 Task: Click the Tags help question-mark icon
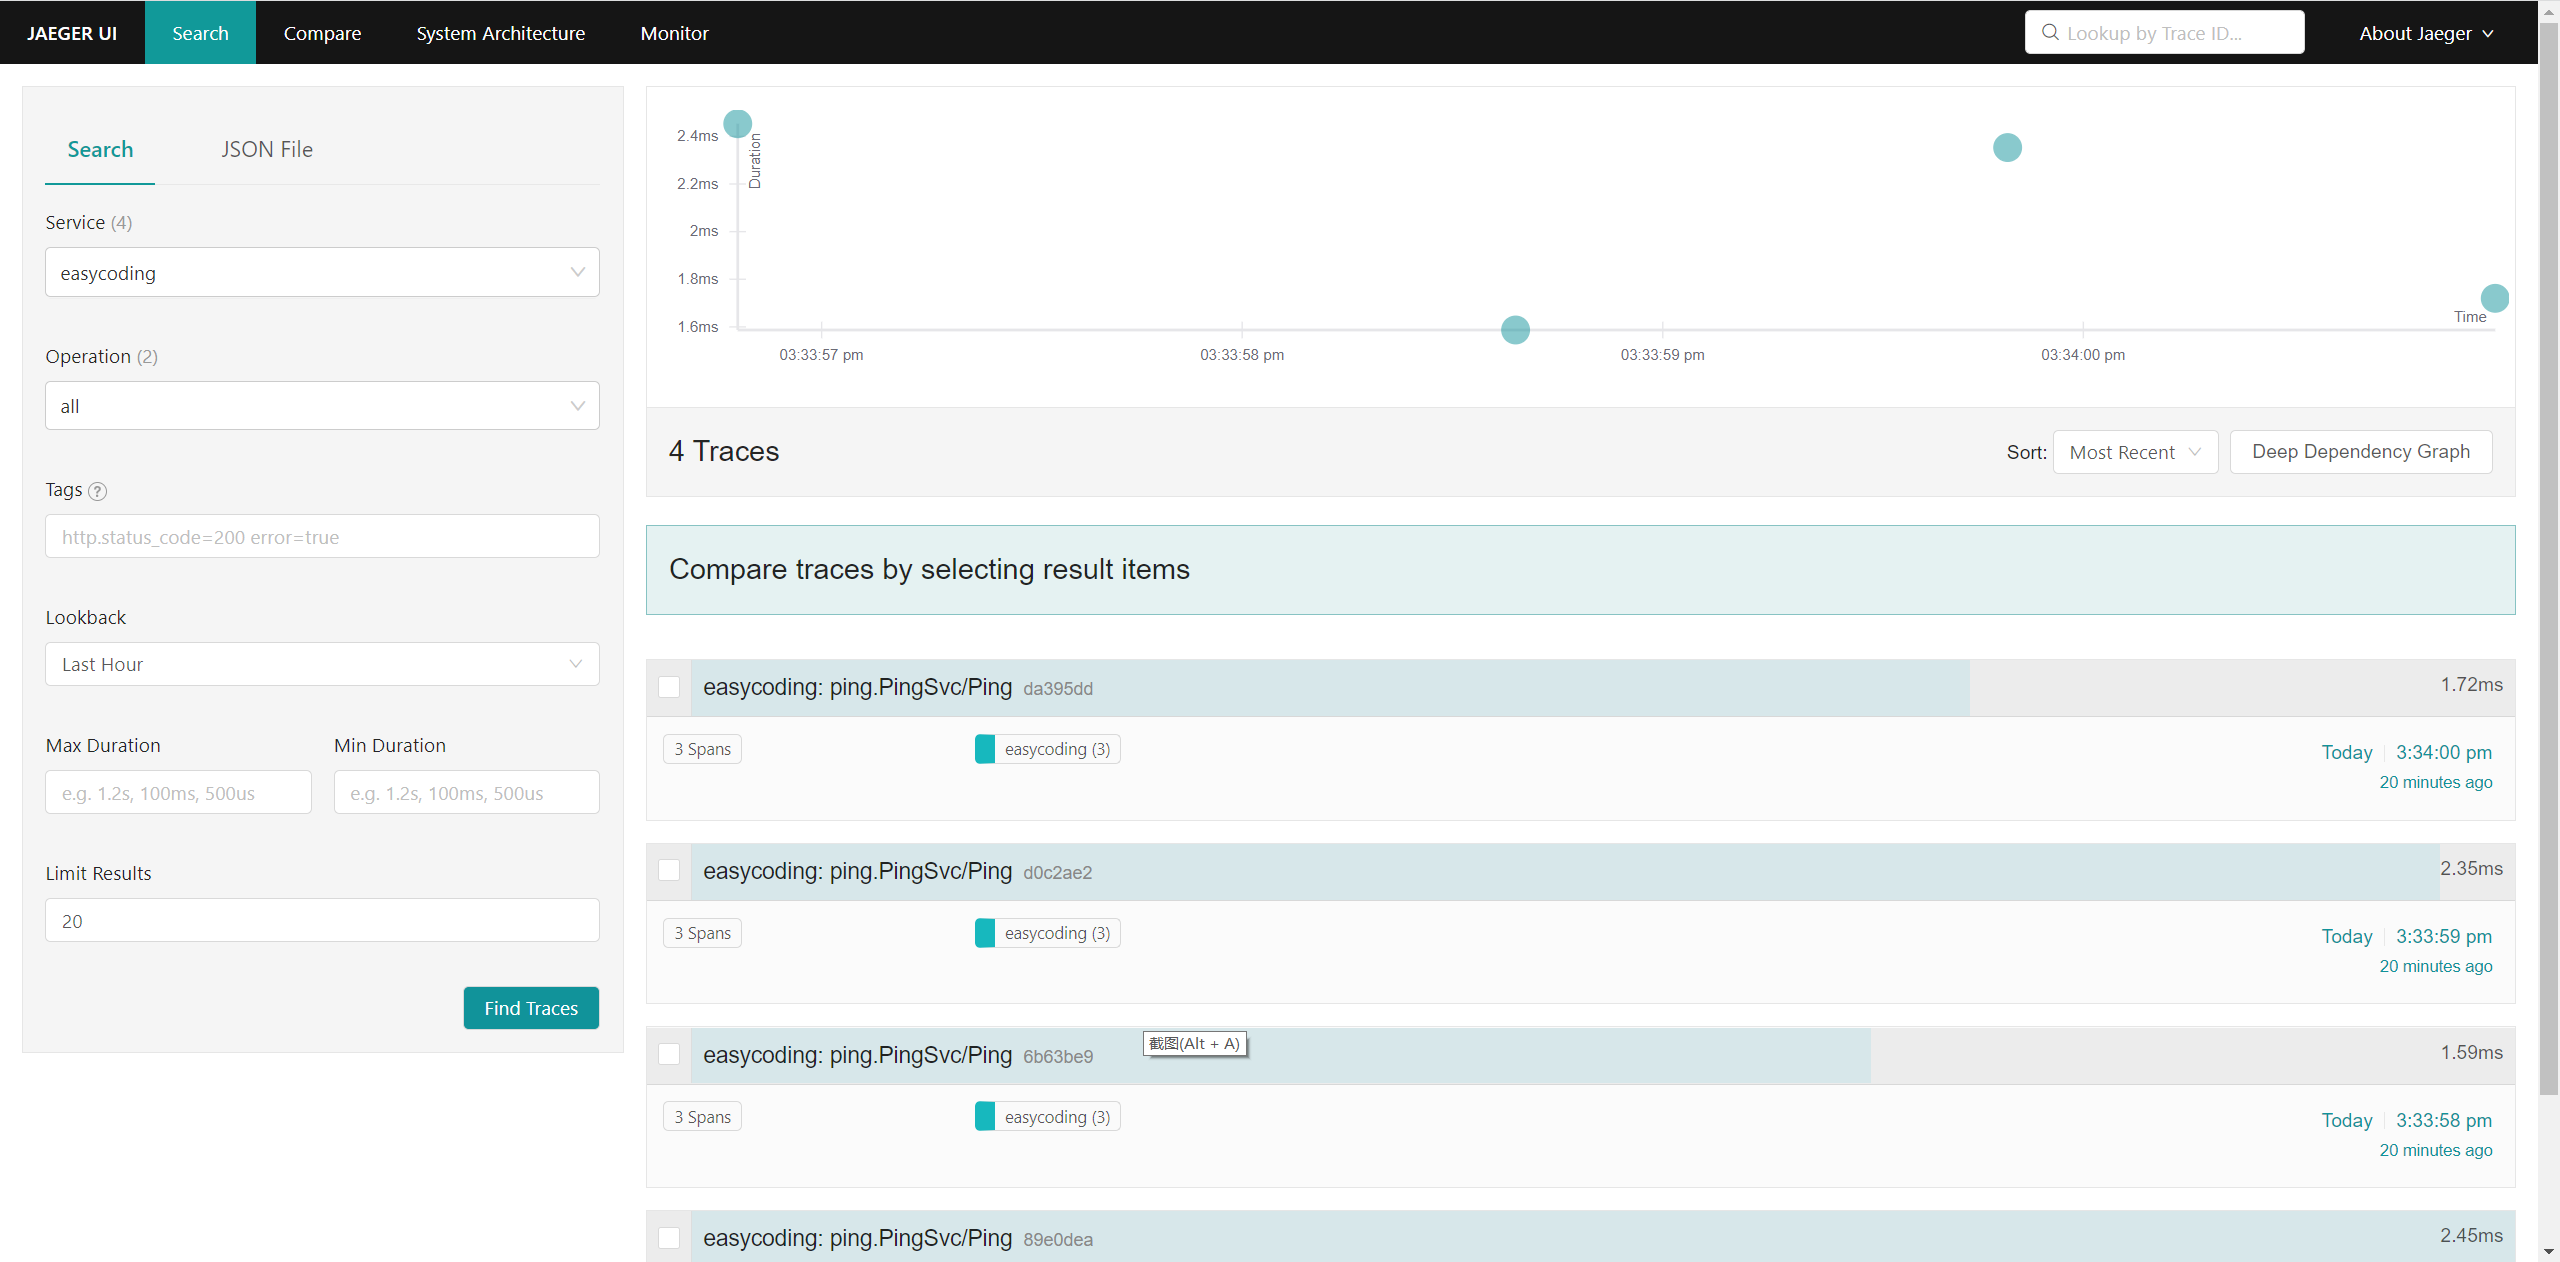coord(97,491)
